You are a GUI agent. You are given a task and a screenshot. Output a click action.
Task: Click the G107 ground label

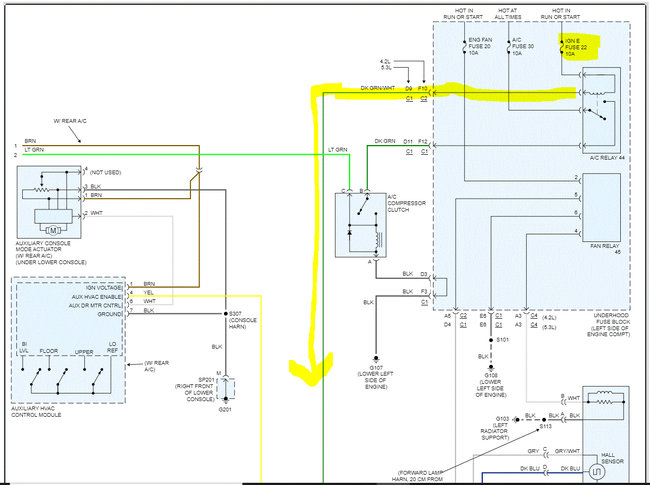(376, 368)
